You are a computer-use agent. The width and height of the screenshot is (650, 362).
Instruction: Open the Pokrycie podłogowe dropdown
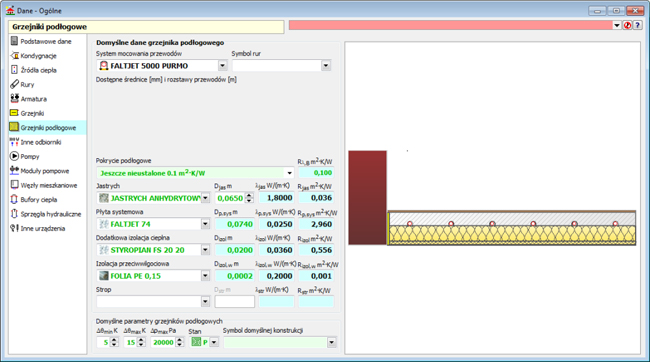(x=289, y=173)
